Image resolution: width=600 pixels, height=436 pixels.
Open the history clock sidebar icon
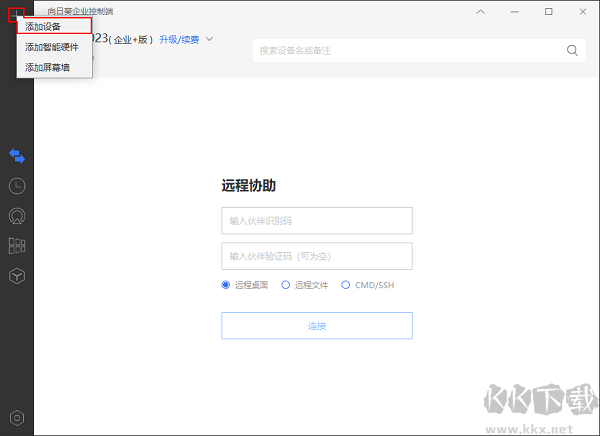tap(17, 186)
